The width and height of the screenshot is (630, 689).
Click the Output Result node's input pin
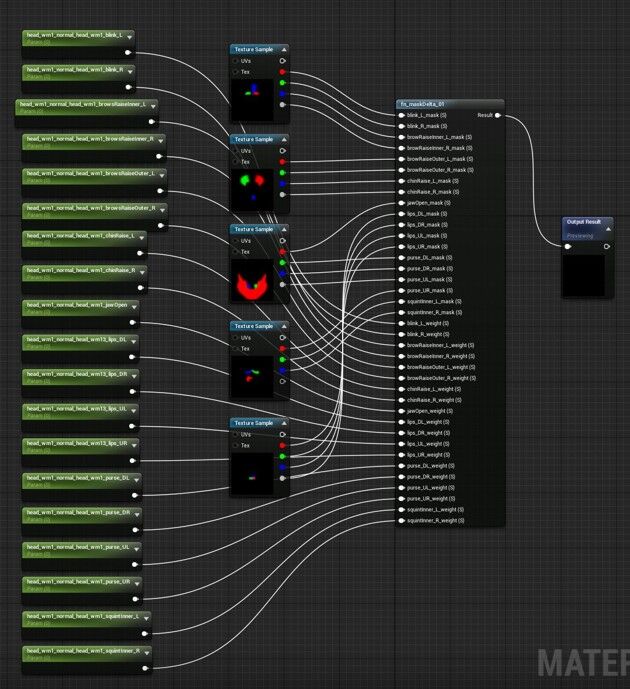click(568, 246)
